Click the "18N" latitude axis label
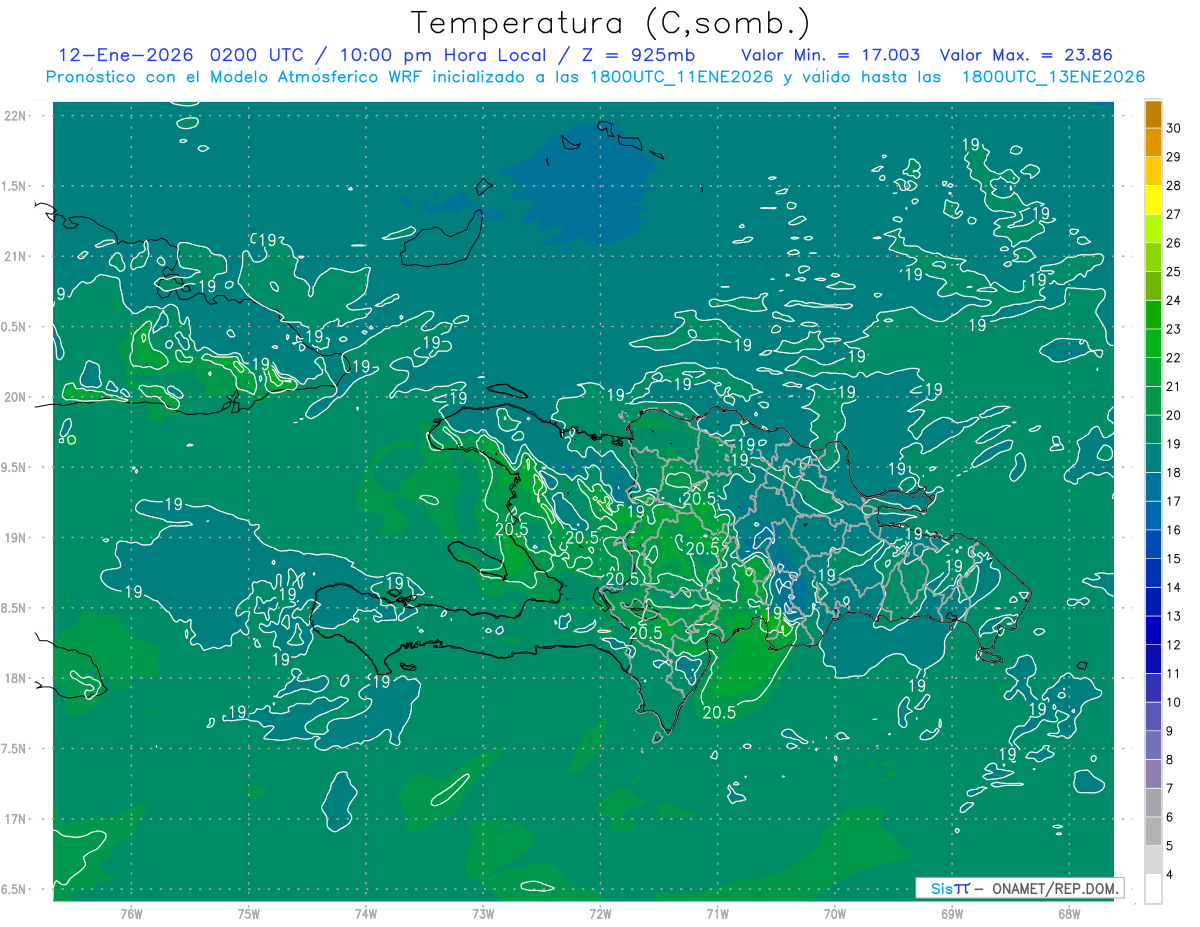This screenshot has height=927, width=1200. pos(18,678)
